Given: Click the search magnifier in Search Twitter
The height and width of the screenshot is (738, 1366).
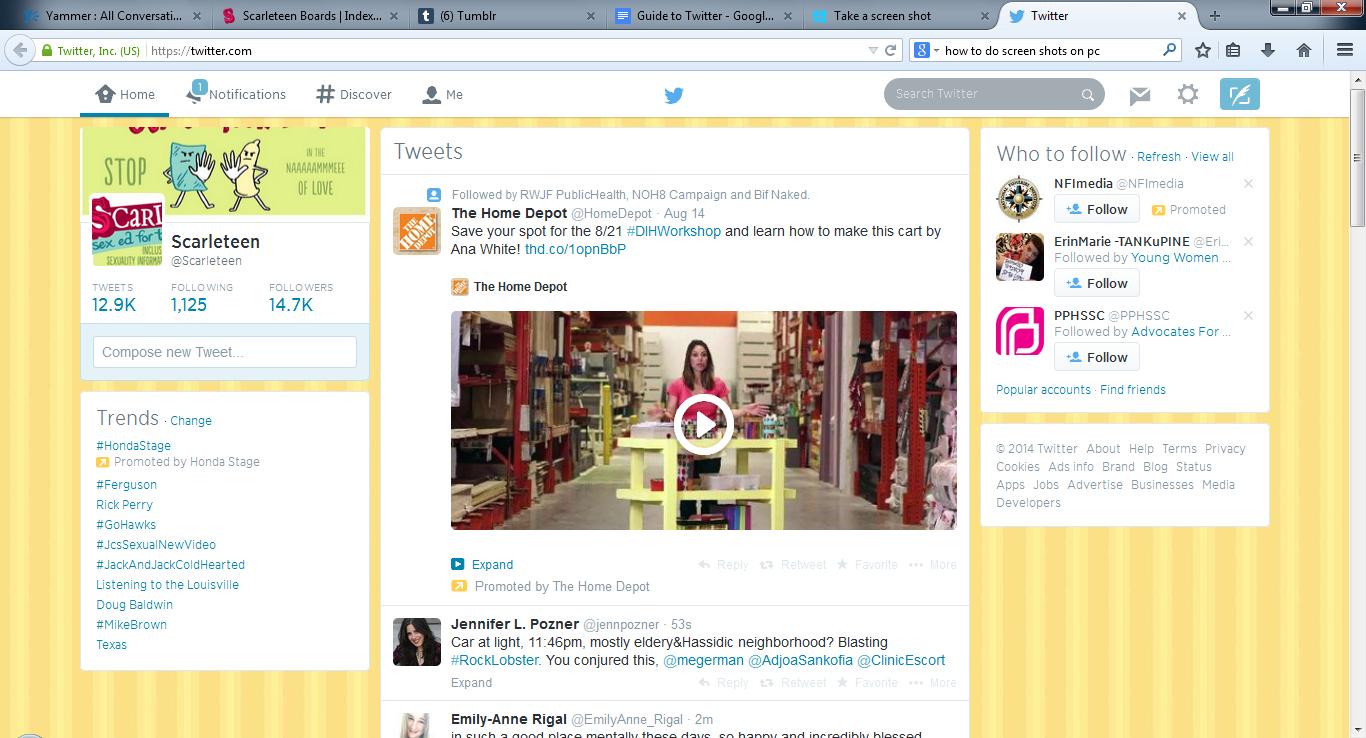Looking at the screenshot, I should point(1088,95).
